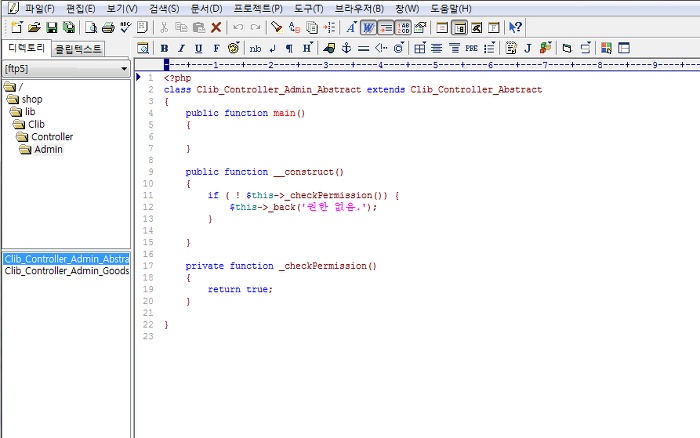Save the current file using the floppy icon

click(52, 27)
